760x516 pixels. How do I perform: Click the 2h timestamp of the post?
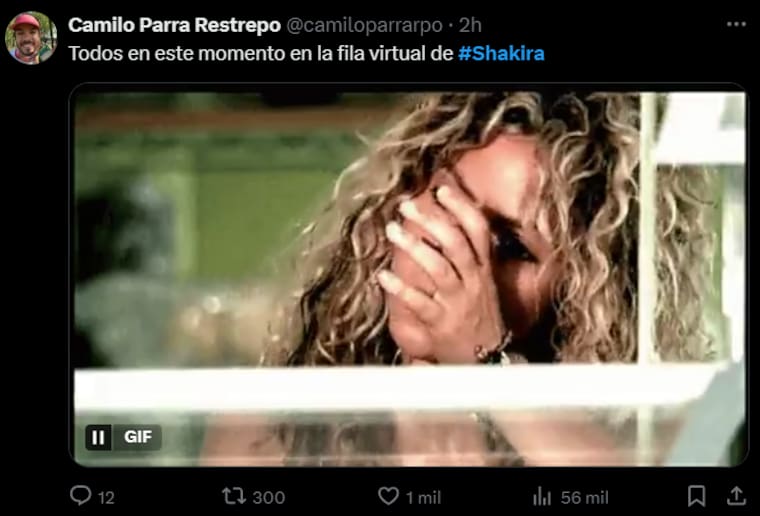pyautogui.click(x=470, y=25)
